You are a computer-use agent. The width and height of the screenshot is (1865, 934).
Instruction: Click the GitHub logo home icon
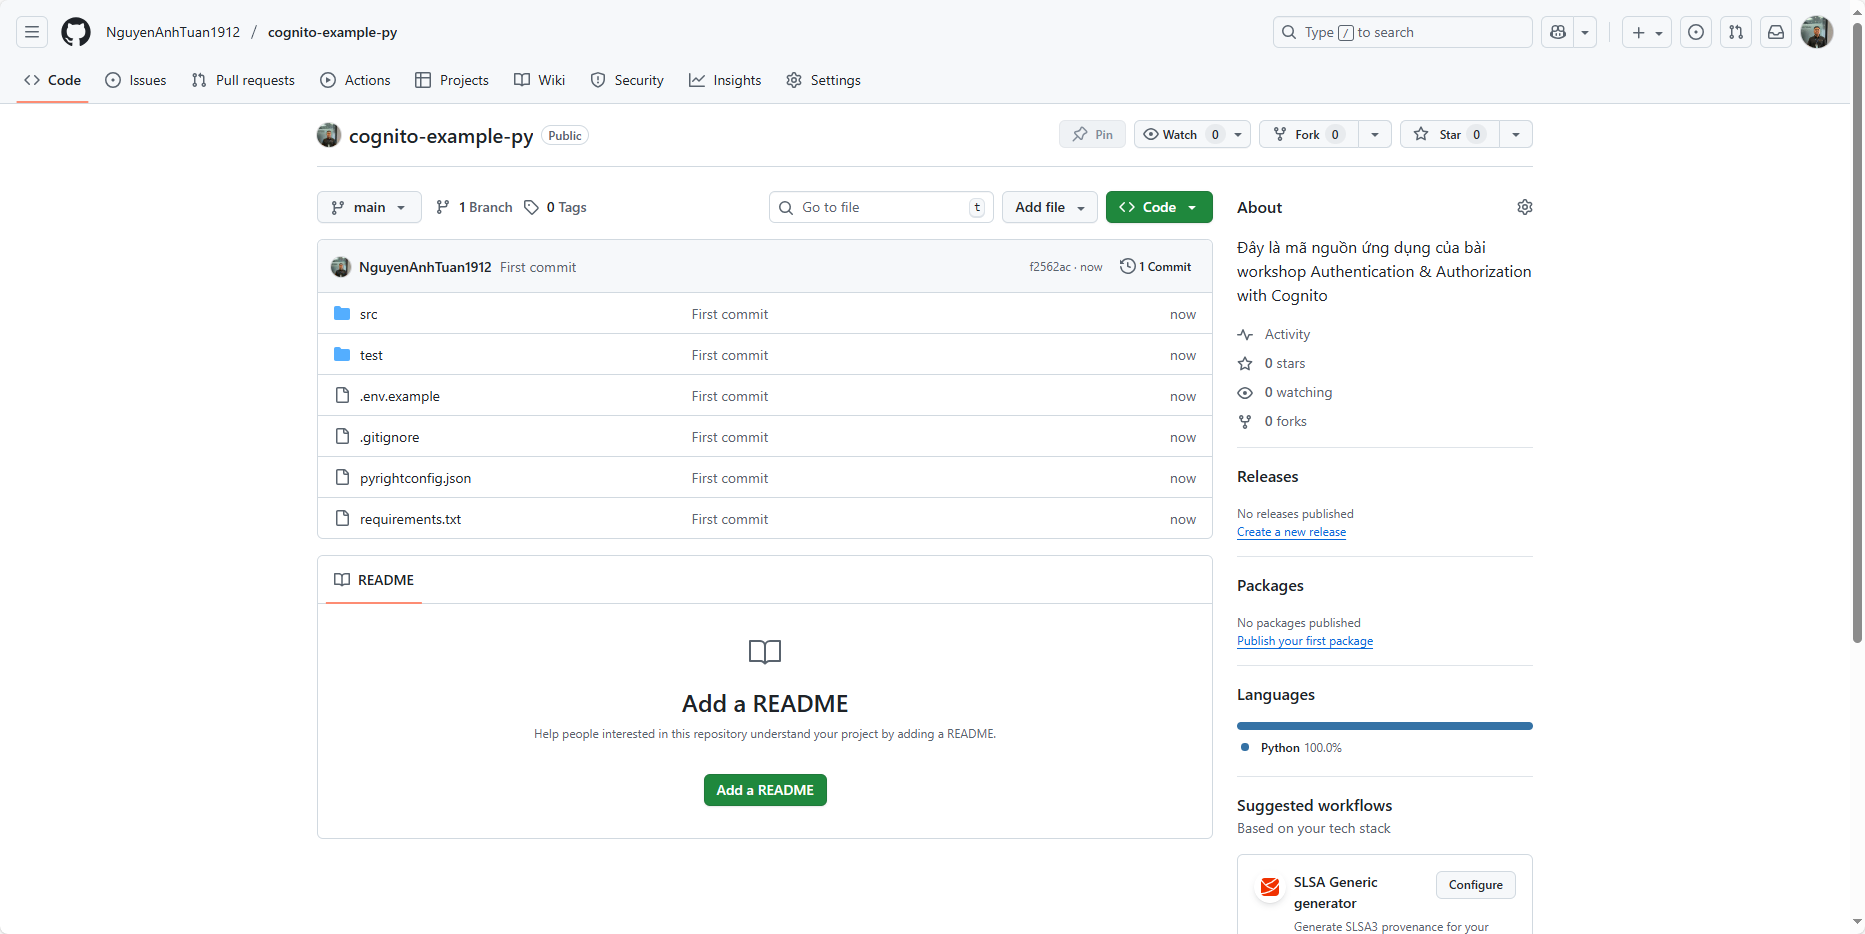(x=76, y=32)
